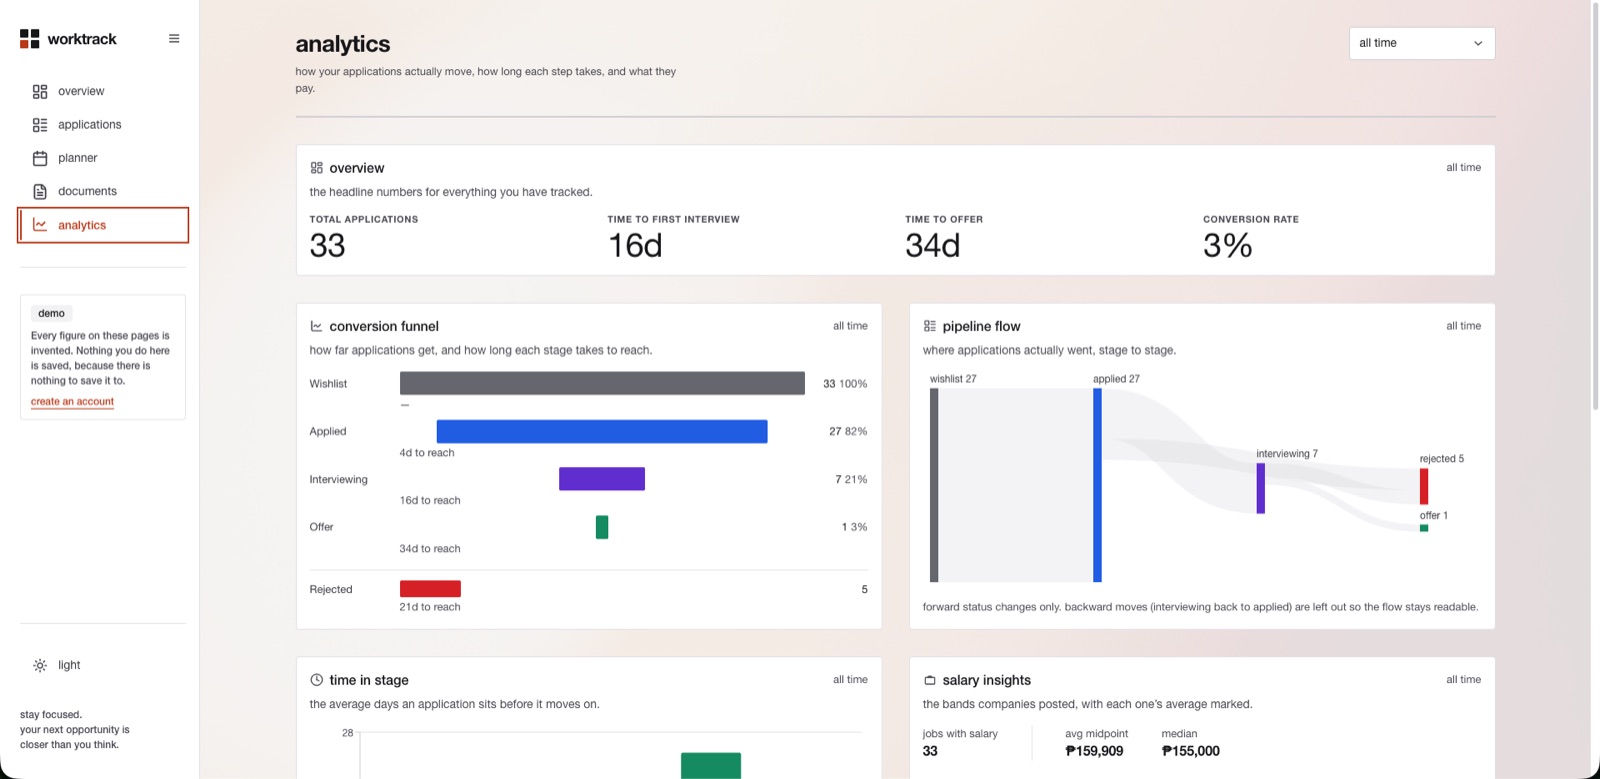The image size is (1600, 779).
Task: Click the worktrack brand name
Action: [x=82, y=39]
